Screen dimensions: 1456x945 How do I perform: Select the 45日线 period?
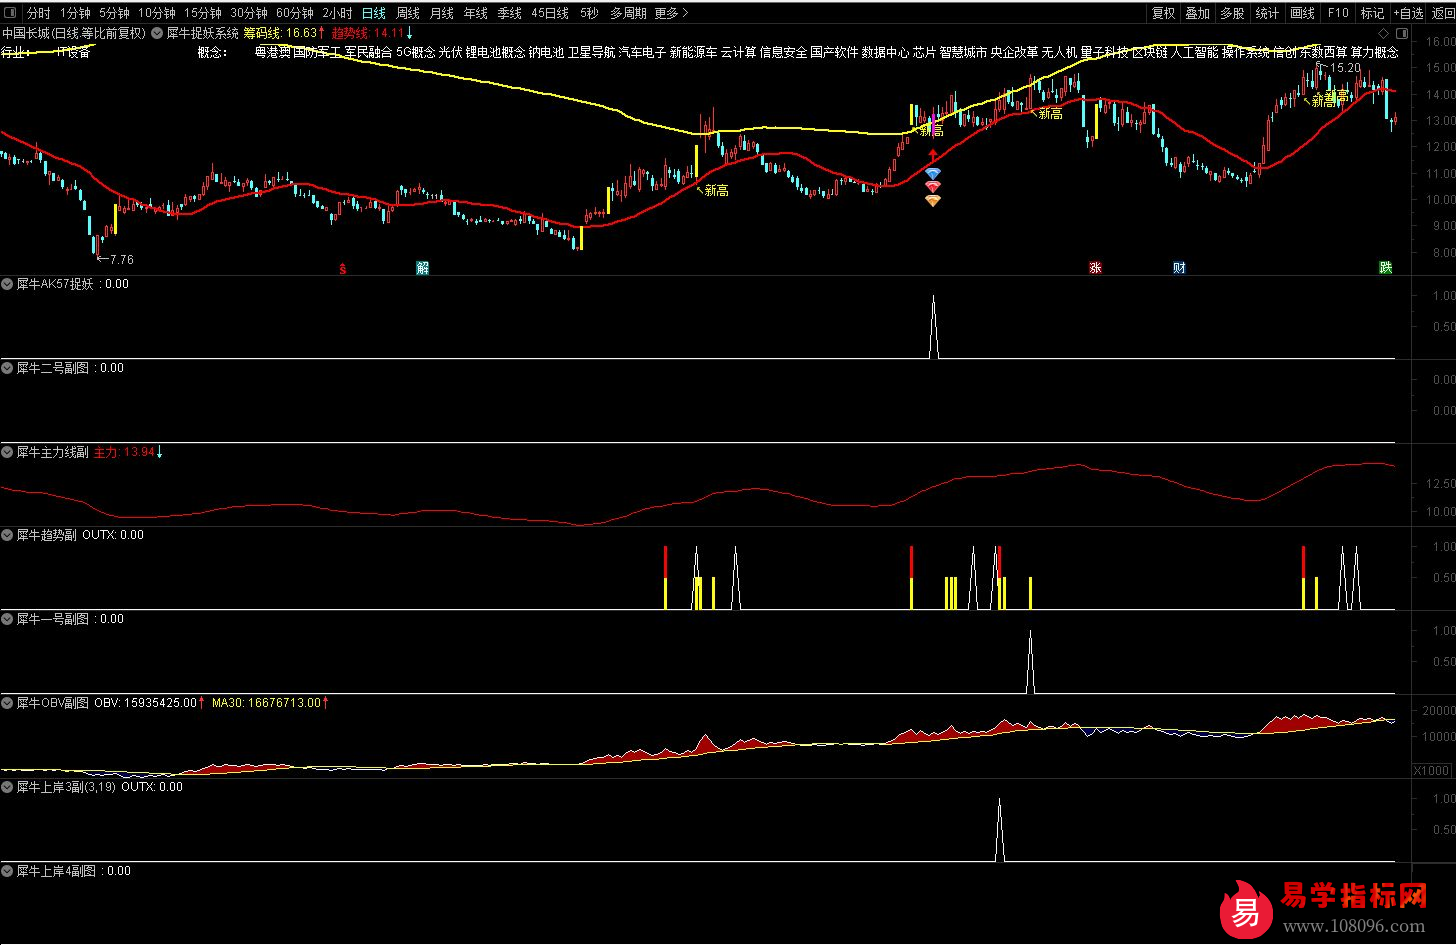[x=551, y=13]
